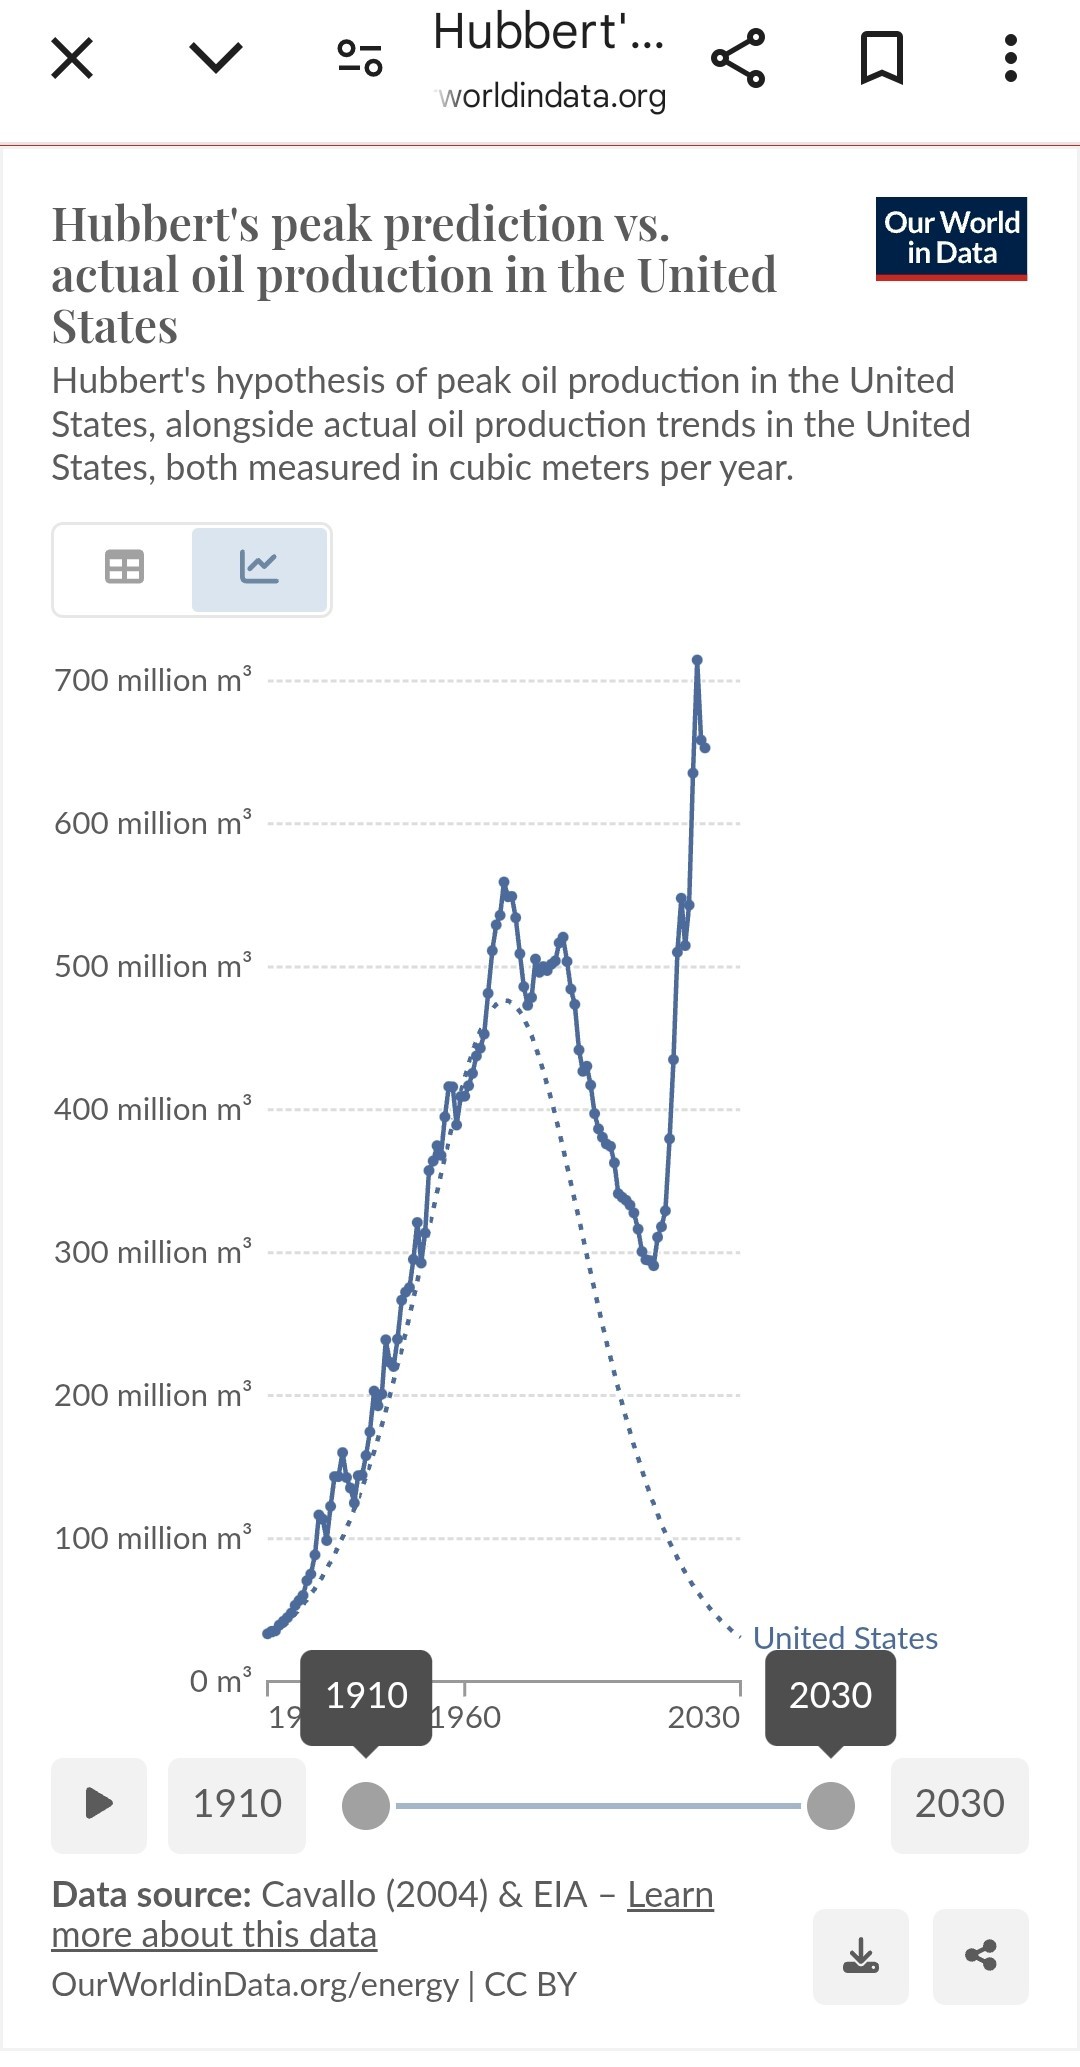Viewport: 1080px width, 2067px height.
Task: Close the browser custom tab
Action: [72, 58]
